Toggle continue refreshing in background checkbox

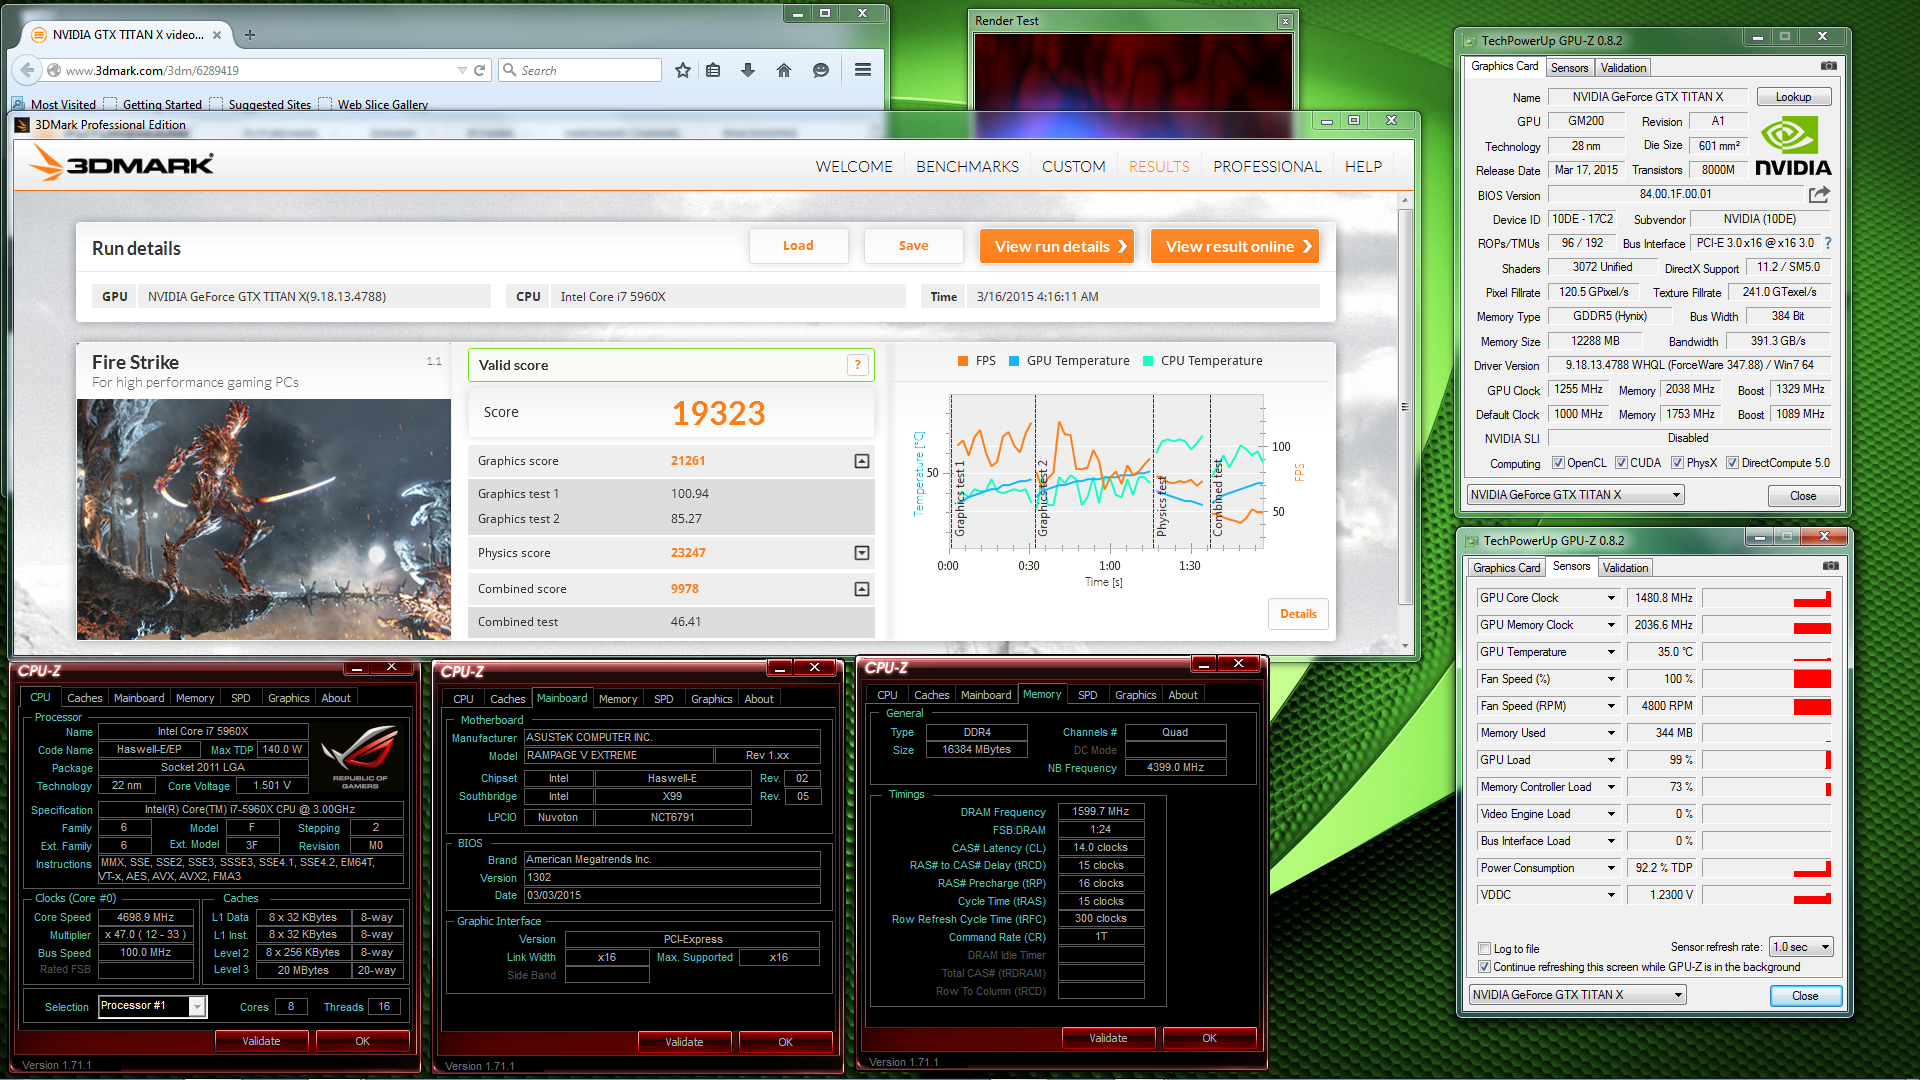click(1485, 967)
